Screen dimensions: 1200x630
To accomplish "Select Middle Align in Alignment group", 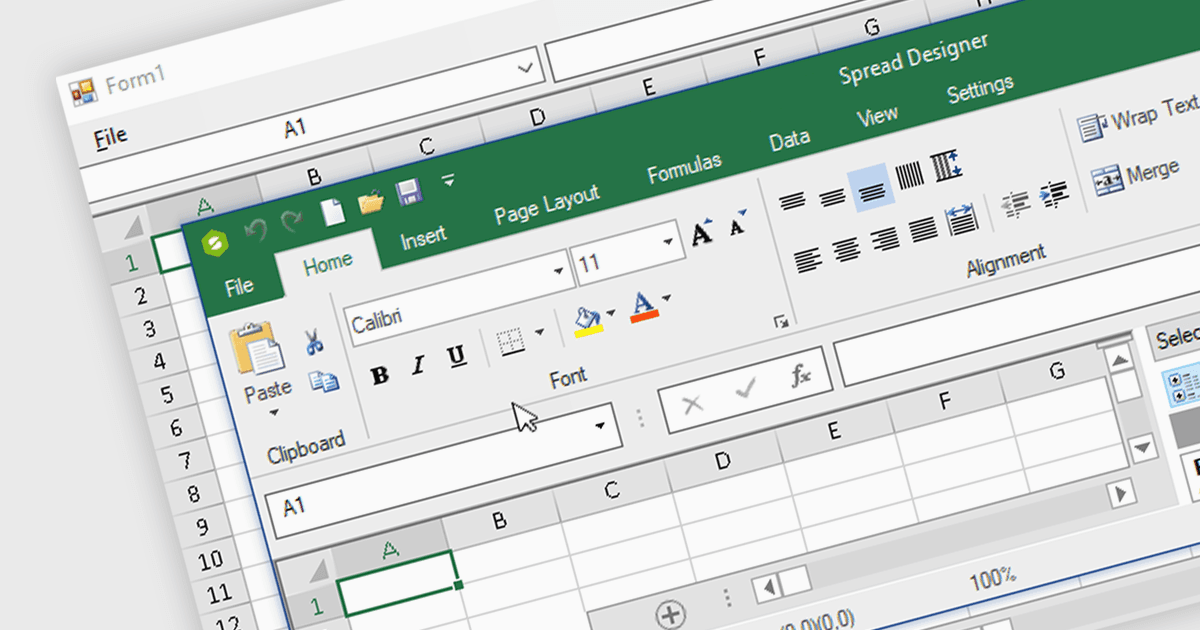I will coord(832,197).
